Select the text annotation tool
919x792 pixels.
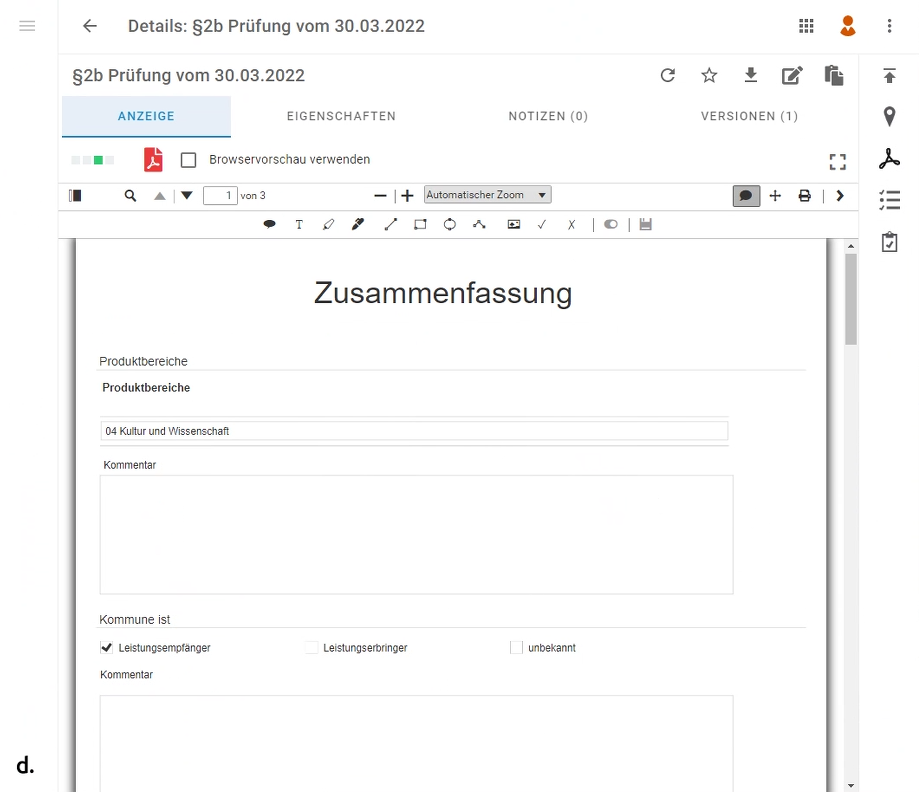coord(299,224)
